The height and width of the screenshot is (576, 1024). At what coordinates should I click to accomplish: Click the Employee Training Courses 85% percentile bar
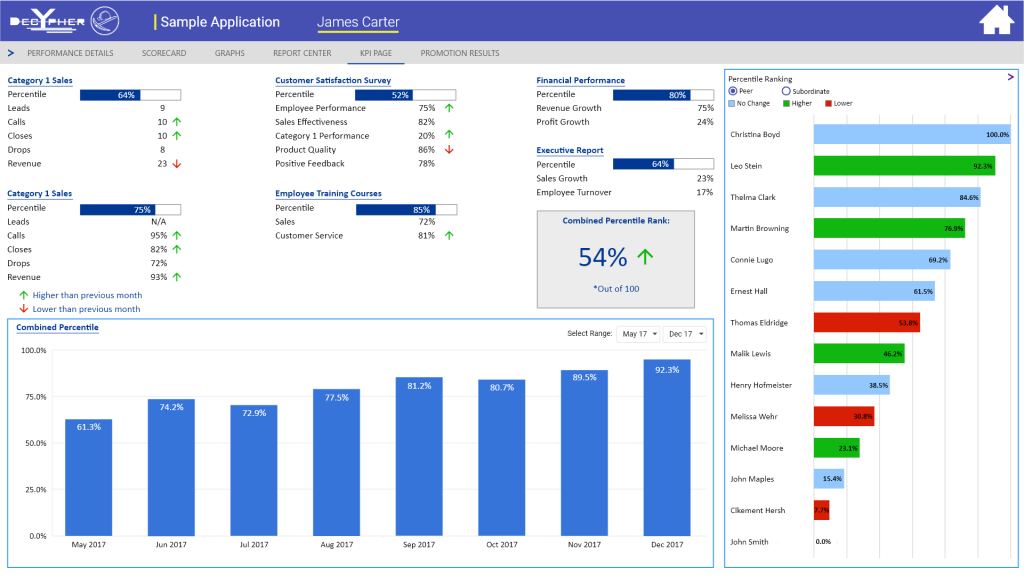[406, 210]
